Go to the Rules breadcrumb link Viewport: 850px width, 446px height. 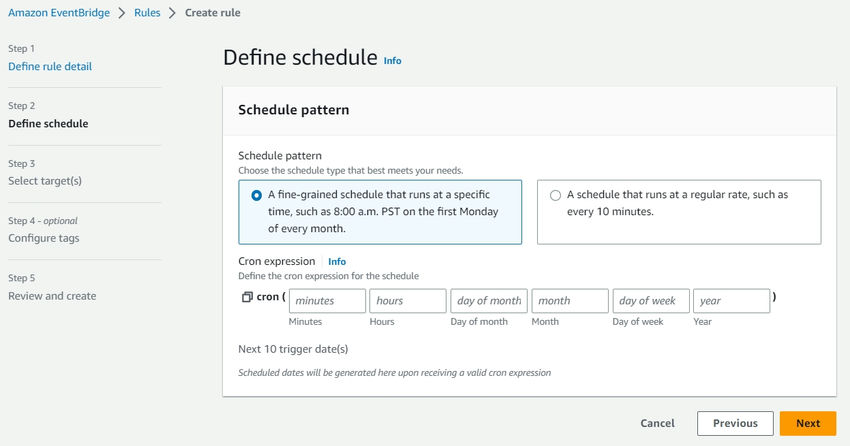(147, 12)
